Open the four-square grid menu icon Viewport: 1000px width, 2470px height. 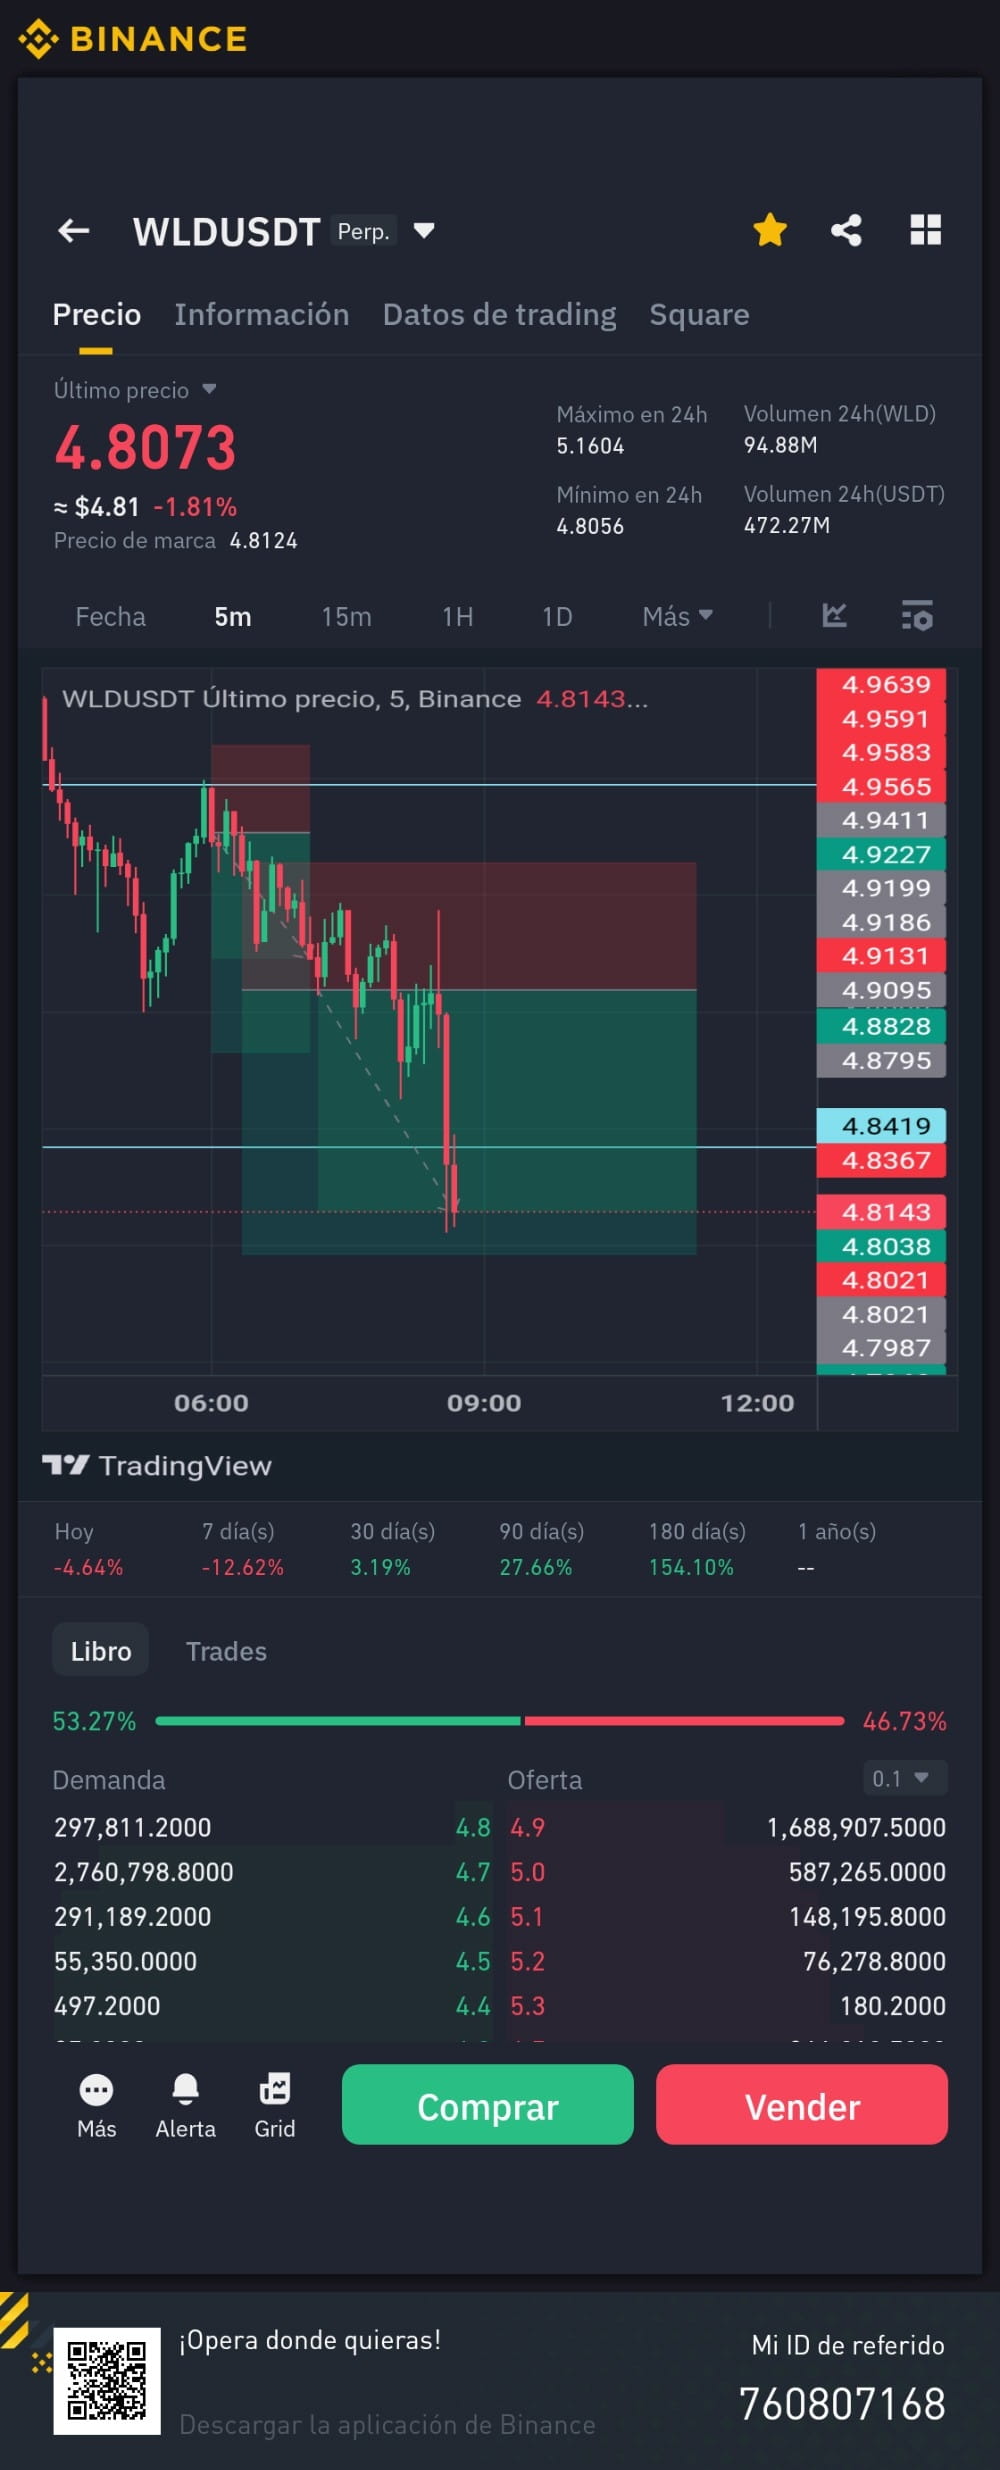click(926, 230)
